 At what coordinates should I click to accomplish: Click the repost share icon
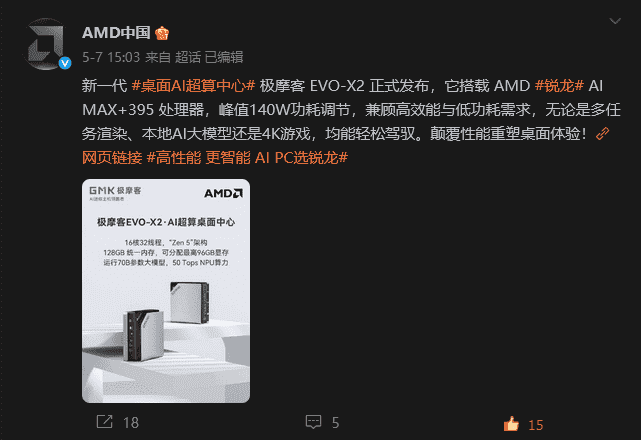click(104, 422)
